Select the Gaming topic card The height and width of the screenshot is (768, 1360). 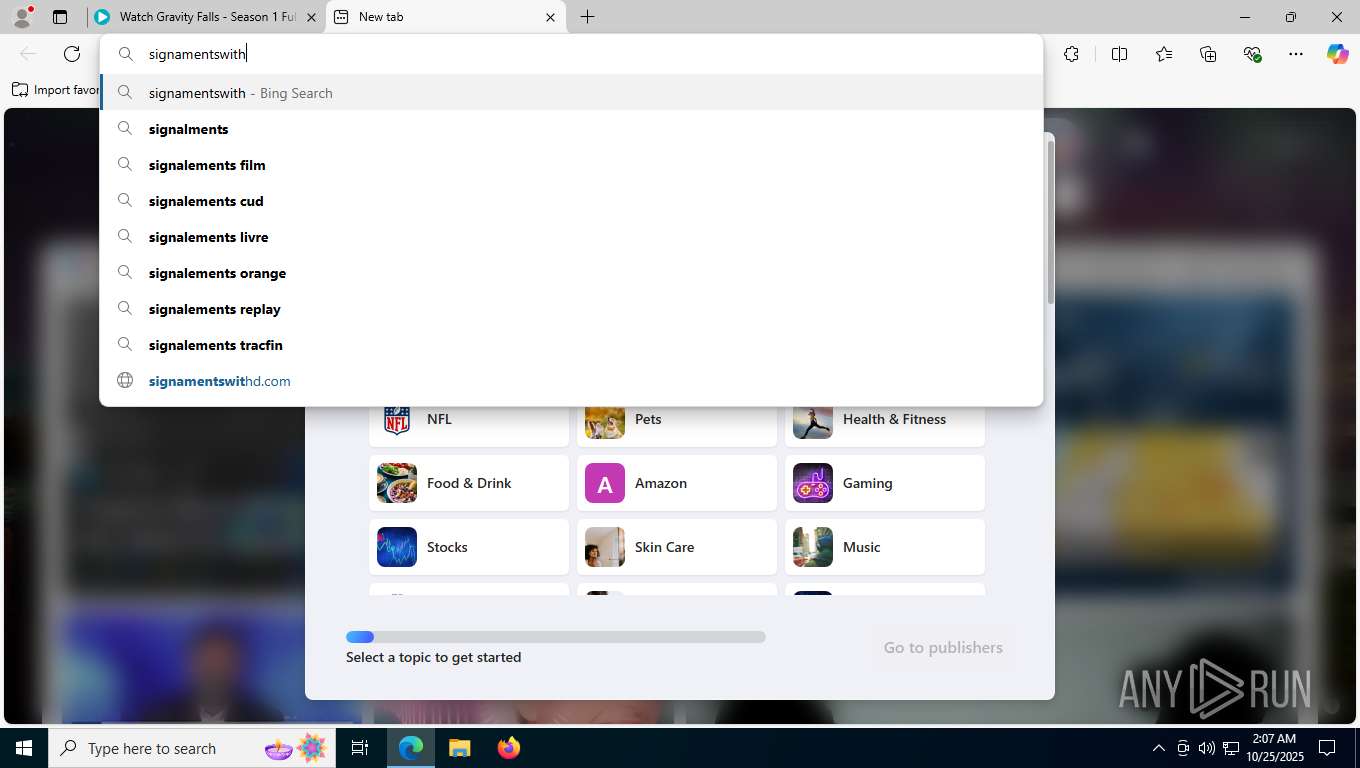point(885,483)
